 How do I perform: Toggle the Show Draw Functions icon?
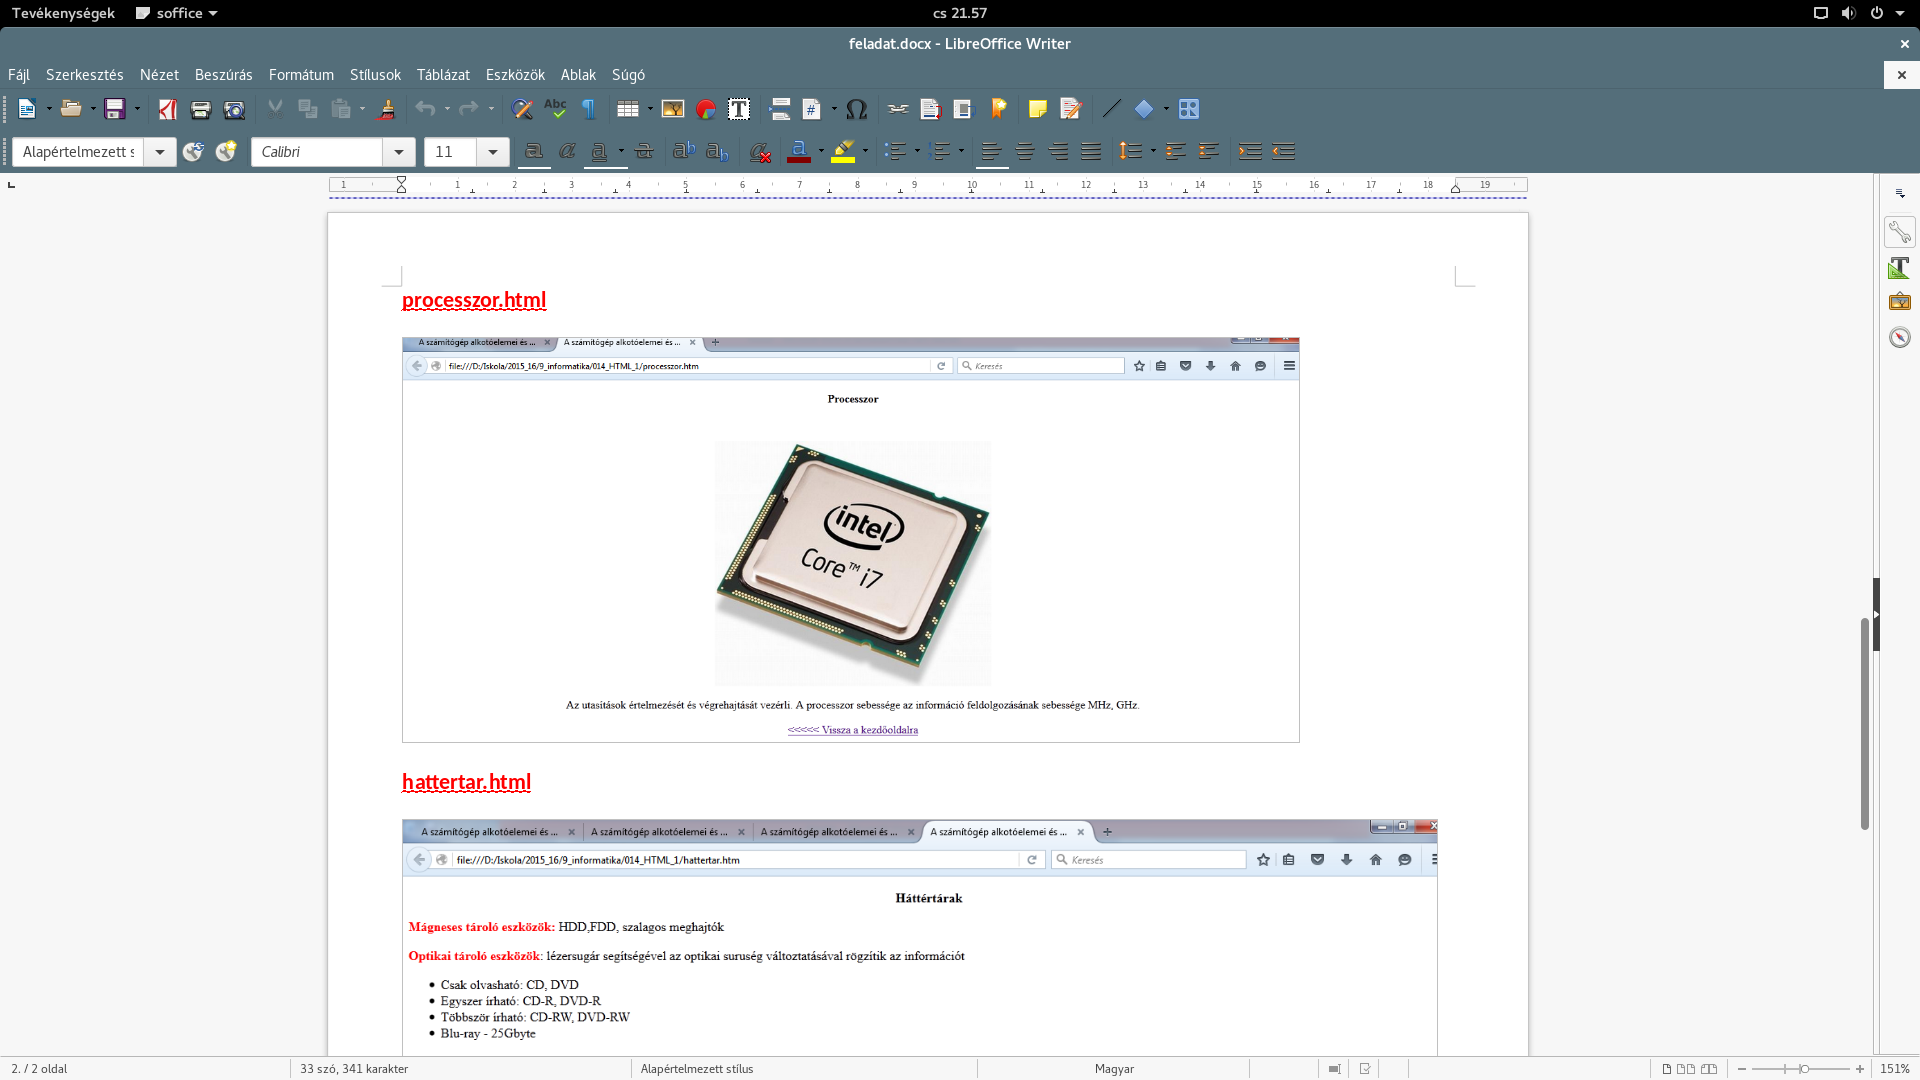point(1189,109)
